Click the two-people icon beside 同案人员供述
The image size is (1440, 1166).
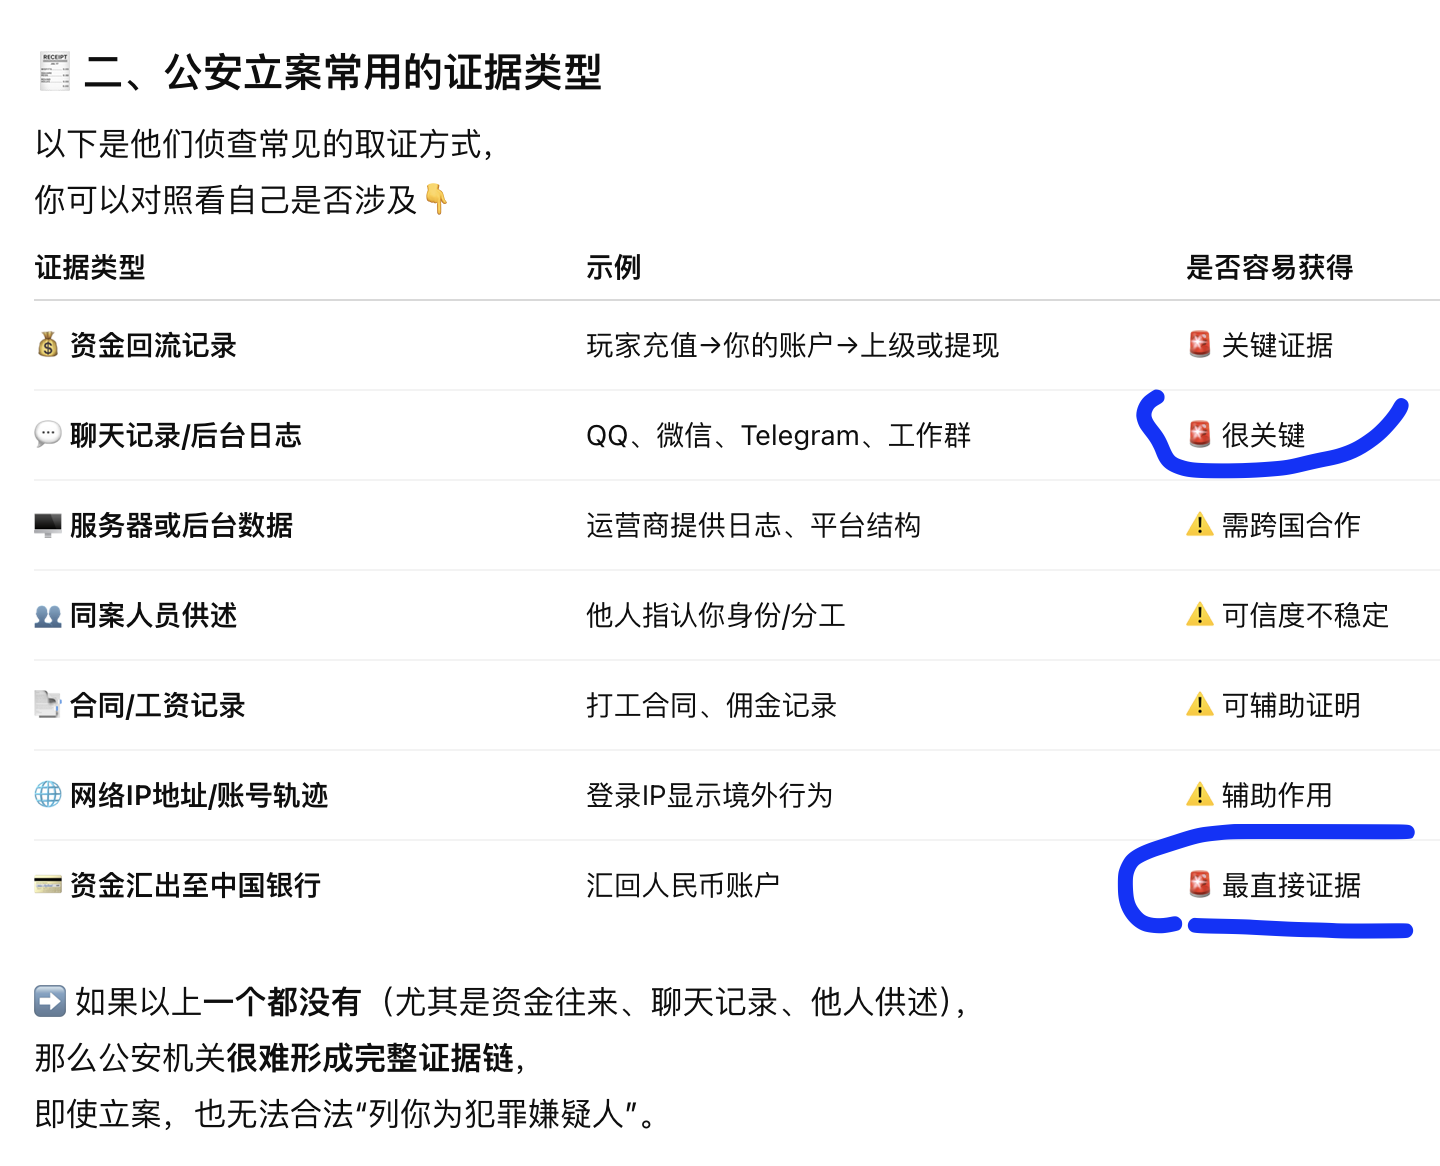[x=48, y=615]
